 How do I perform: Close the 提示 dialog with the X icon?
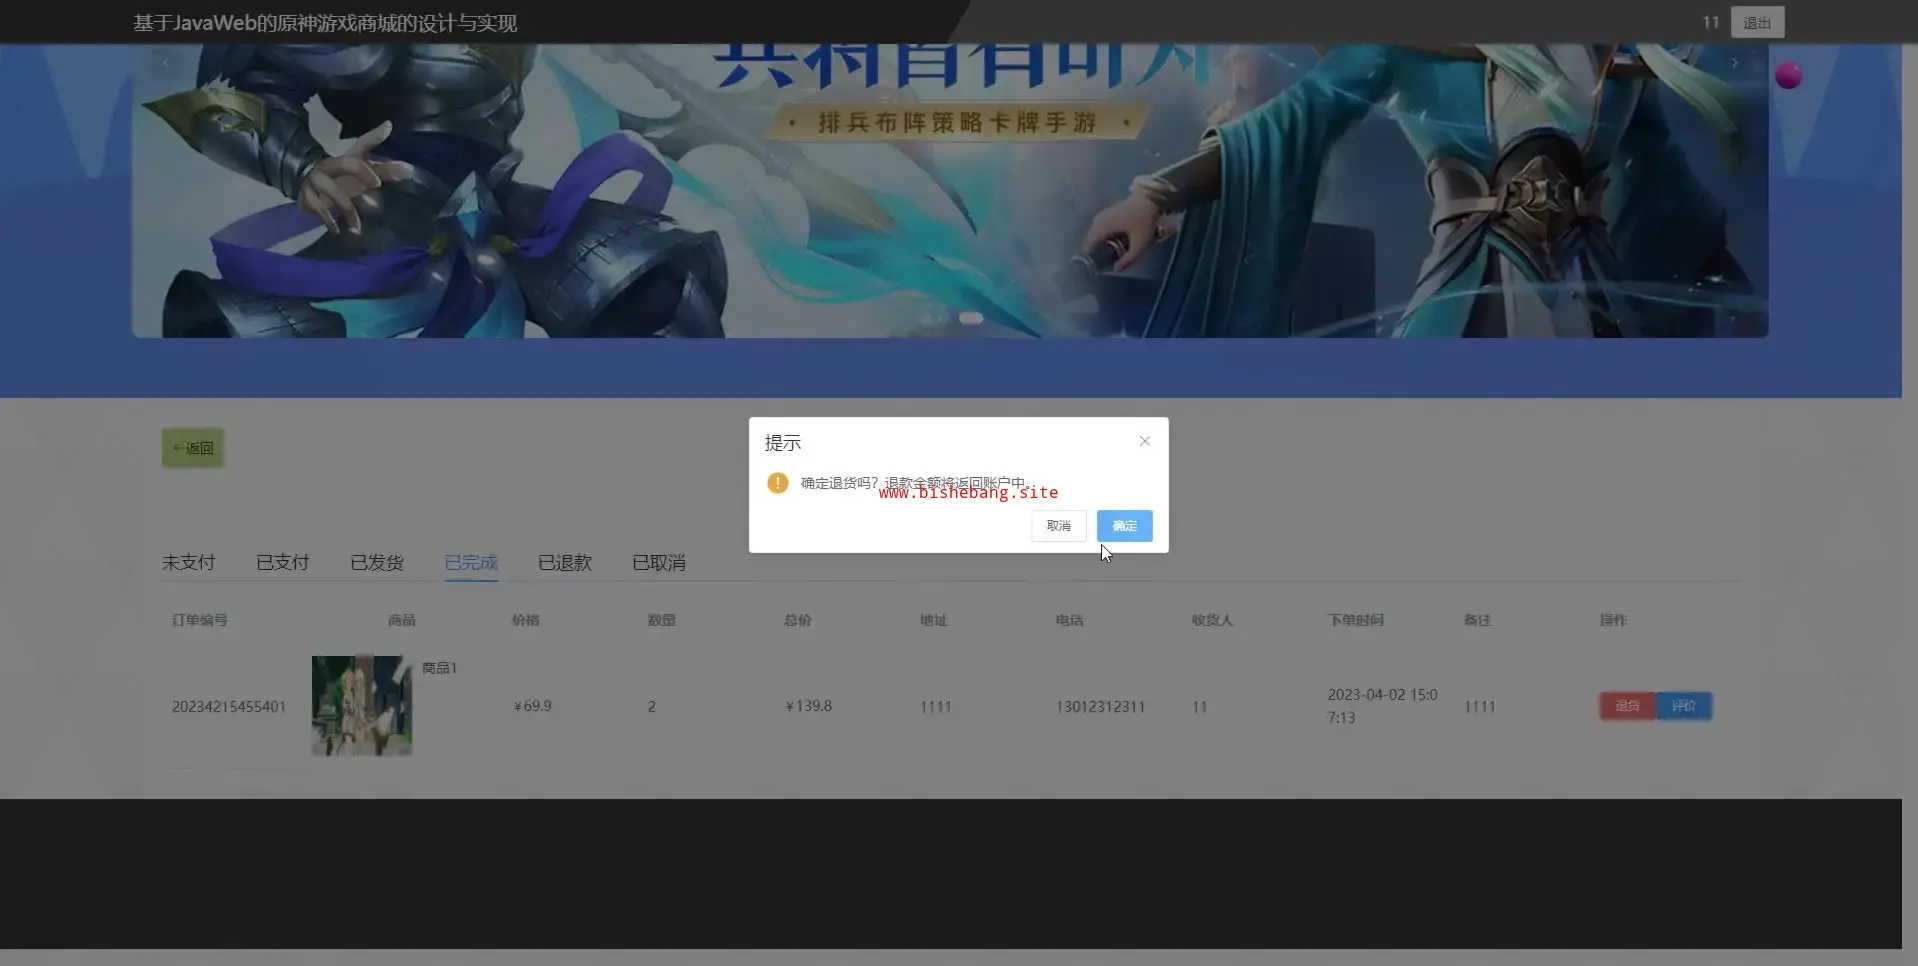(x=1145, y=441)
